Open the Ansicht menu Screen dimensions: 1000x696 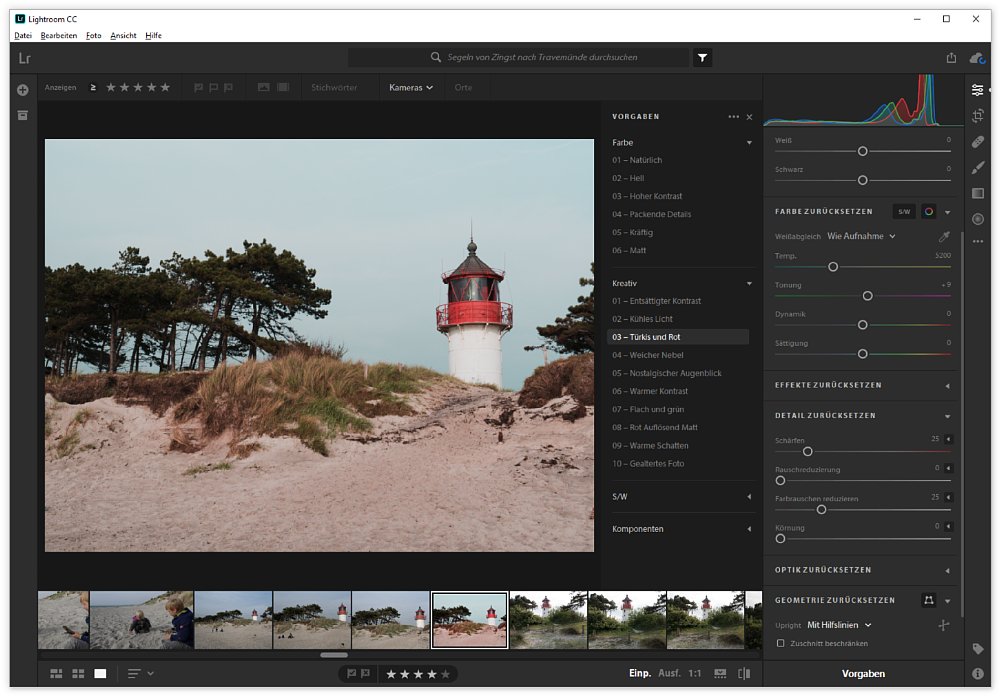(x=123, y=35)
